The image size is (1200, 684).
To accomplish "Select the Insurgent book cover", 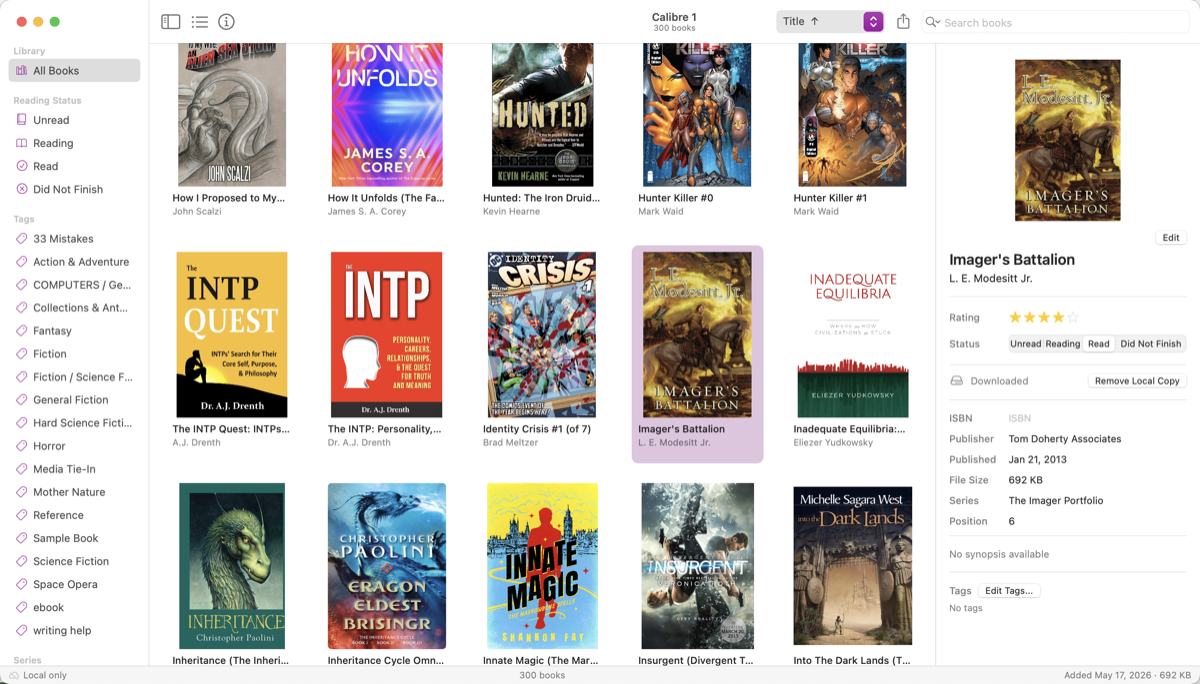I will pyautogui.click(x=697, y=566).
